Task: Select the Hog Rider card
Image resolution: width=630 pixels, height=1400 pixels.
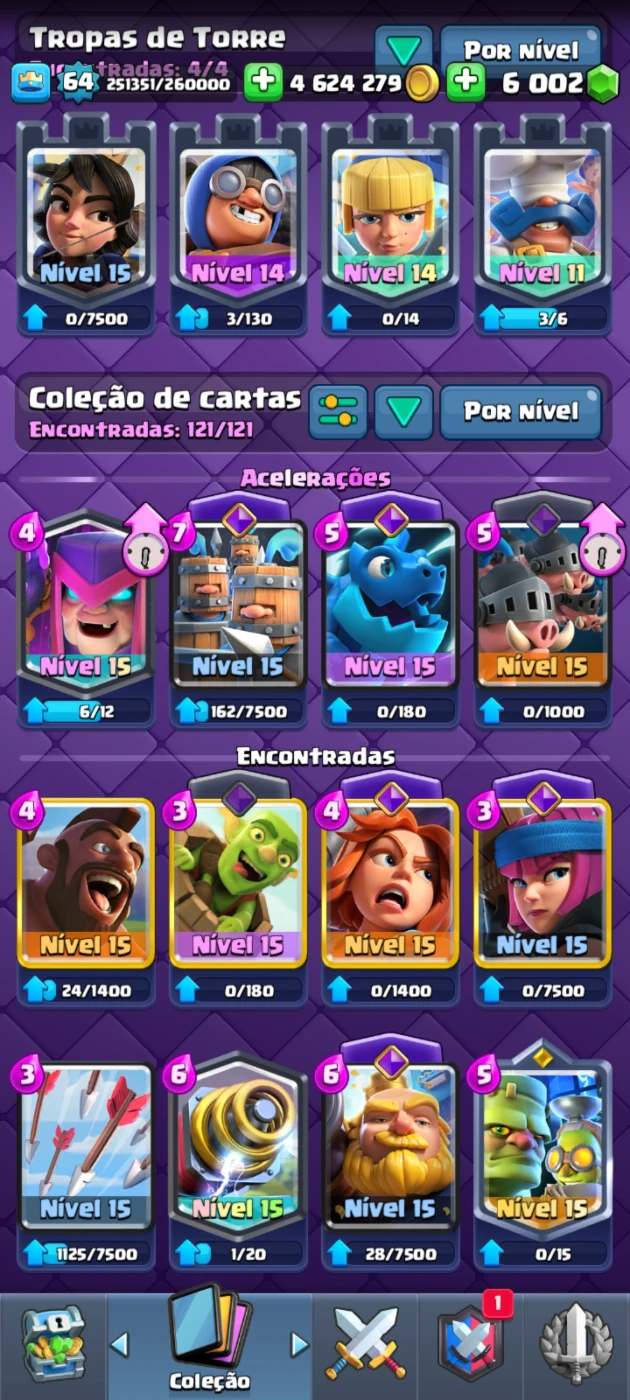Action: (x=86, y=884)
